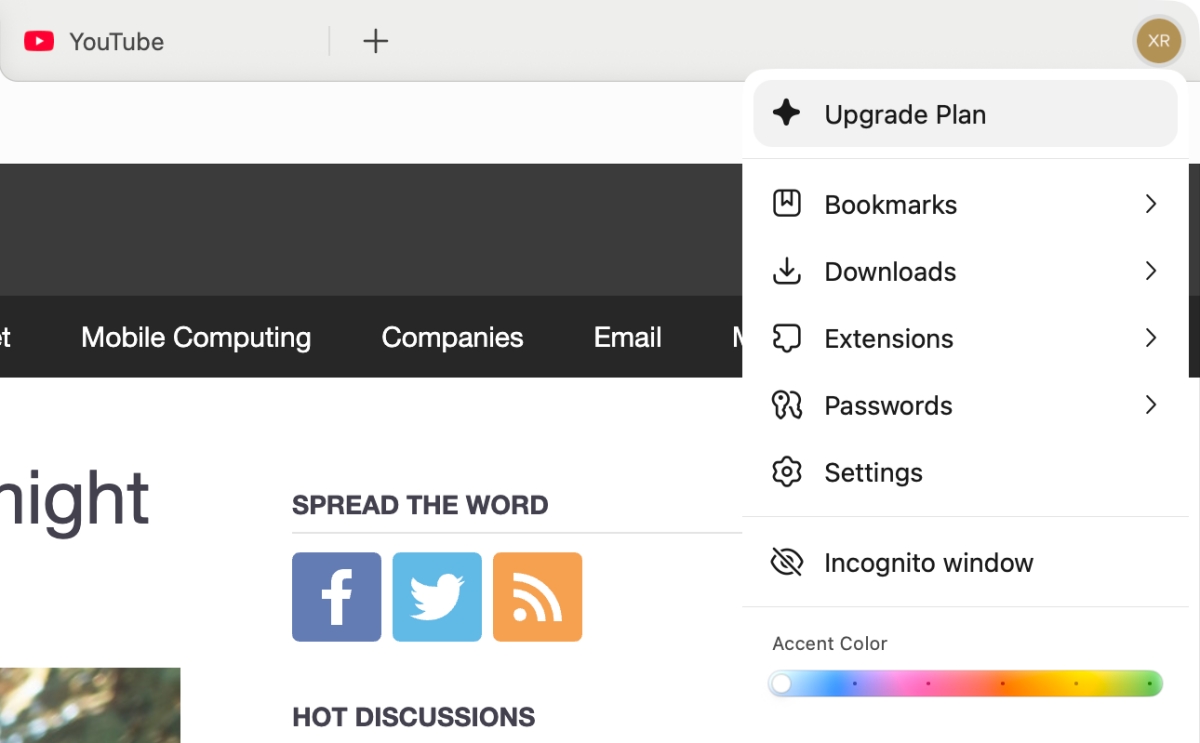Open new tab with plus icon
This screenshot has width=1200, height=743.
pyautogui.click(x=375, y=41)
